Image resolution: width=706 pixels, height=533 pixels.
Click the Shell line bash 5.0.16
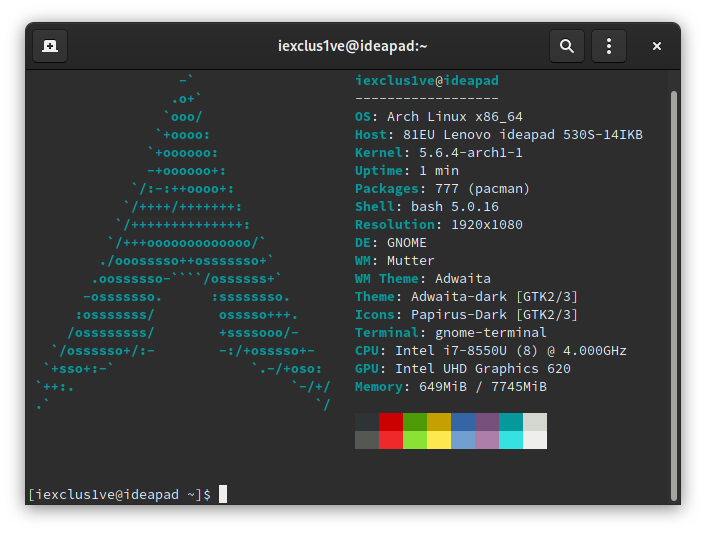(427, 207)
